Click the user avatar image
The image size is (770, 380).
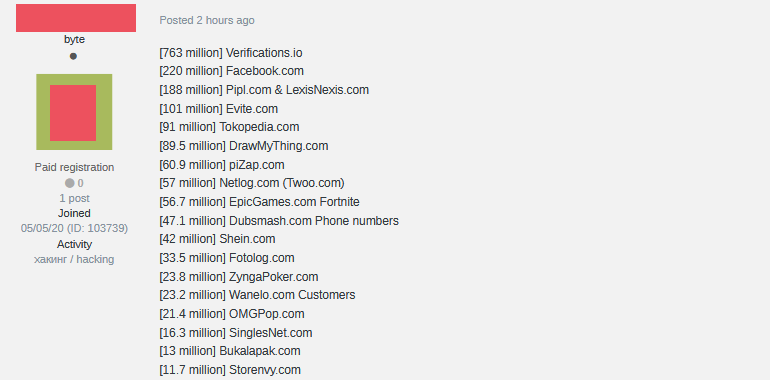pos(74,112)
